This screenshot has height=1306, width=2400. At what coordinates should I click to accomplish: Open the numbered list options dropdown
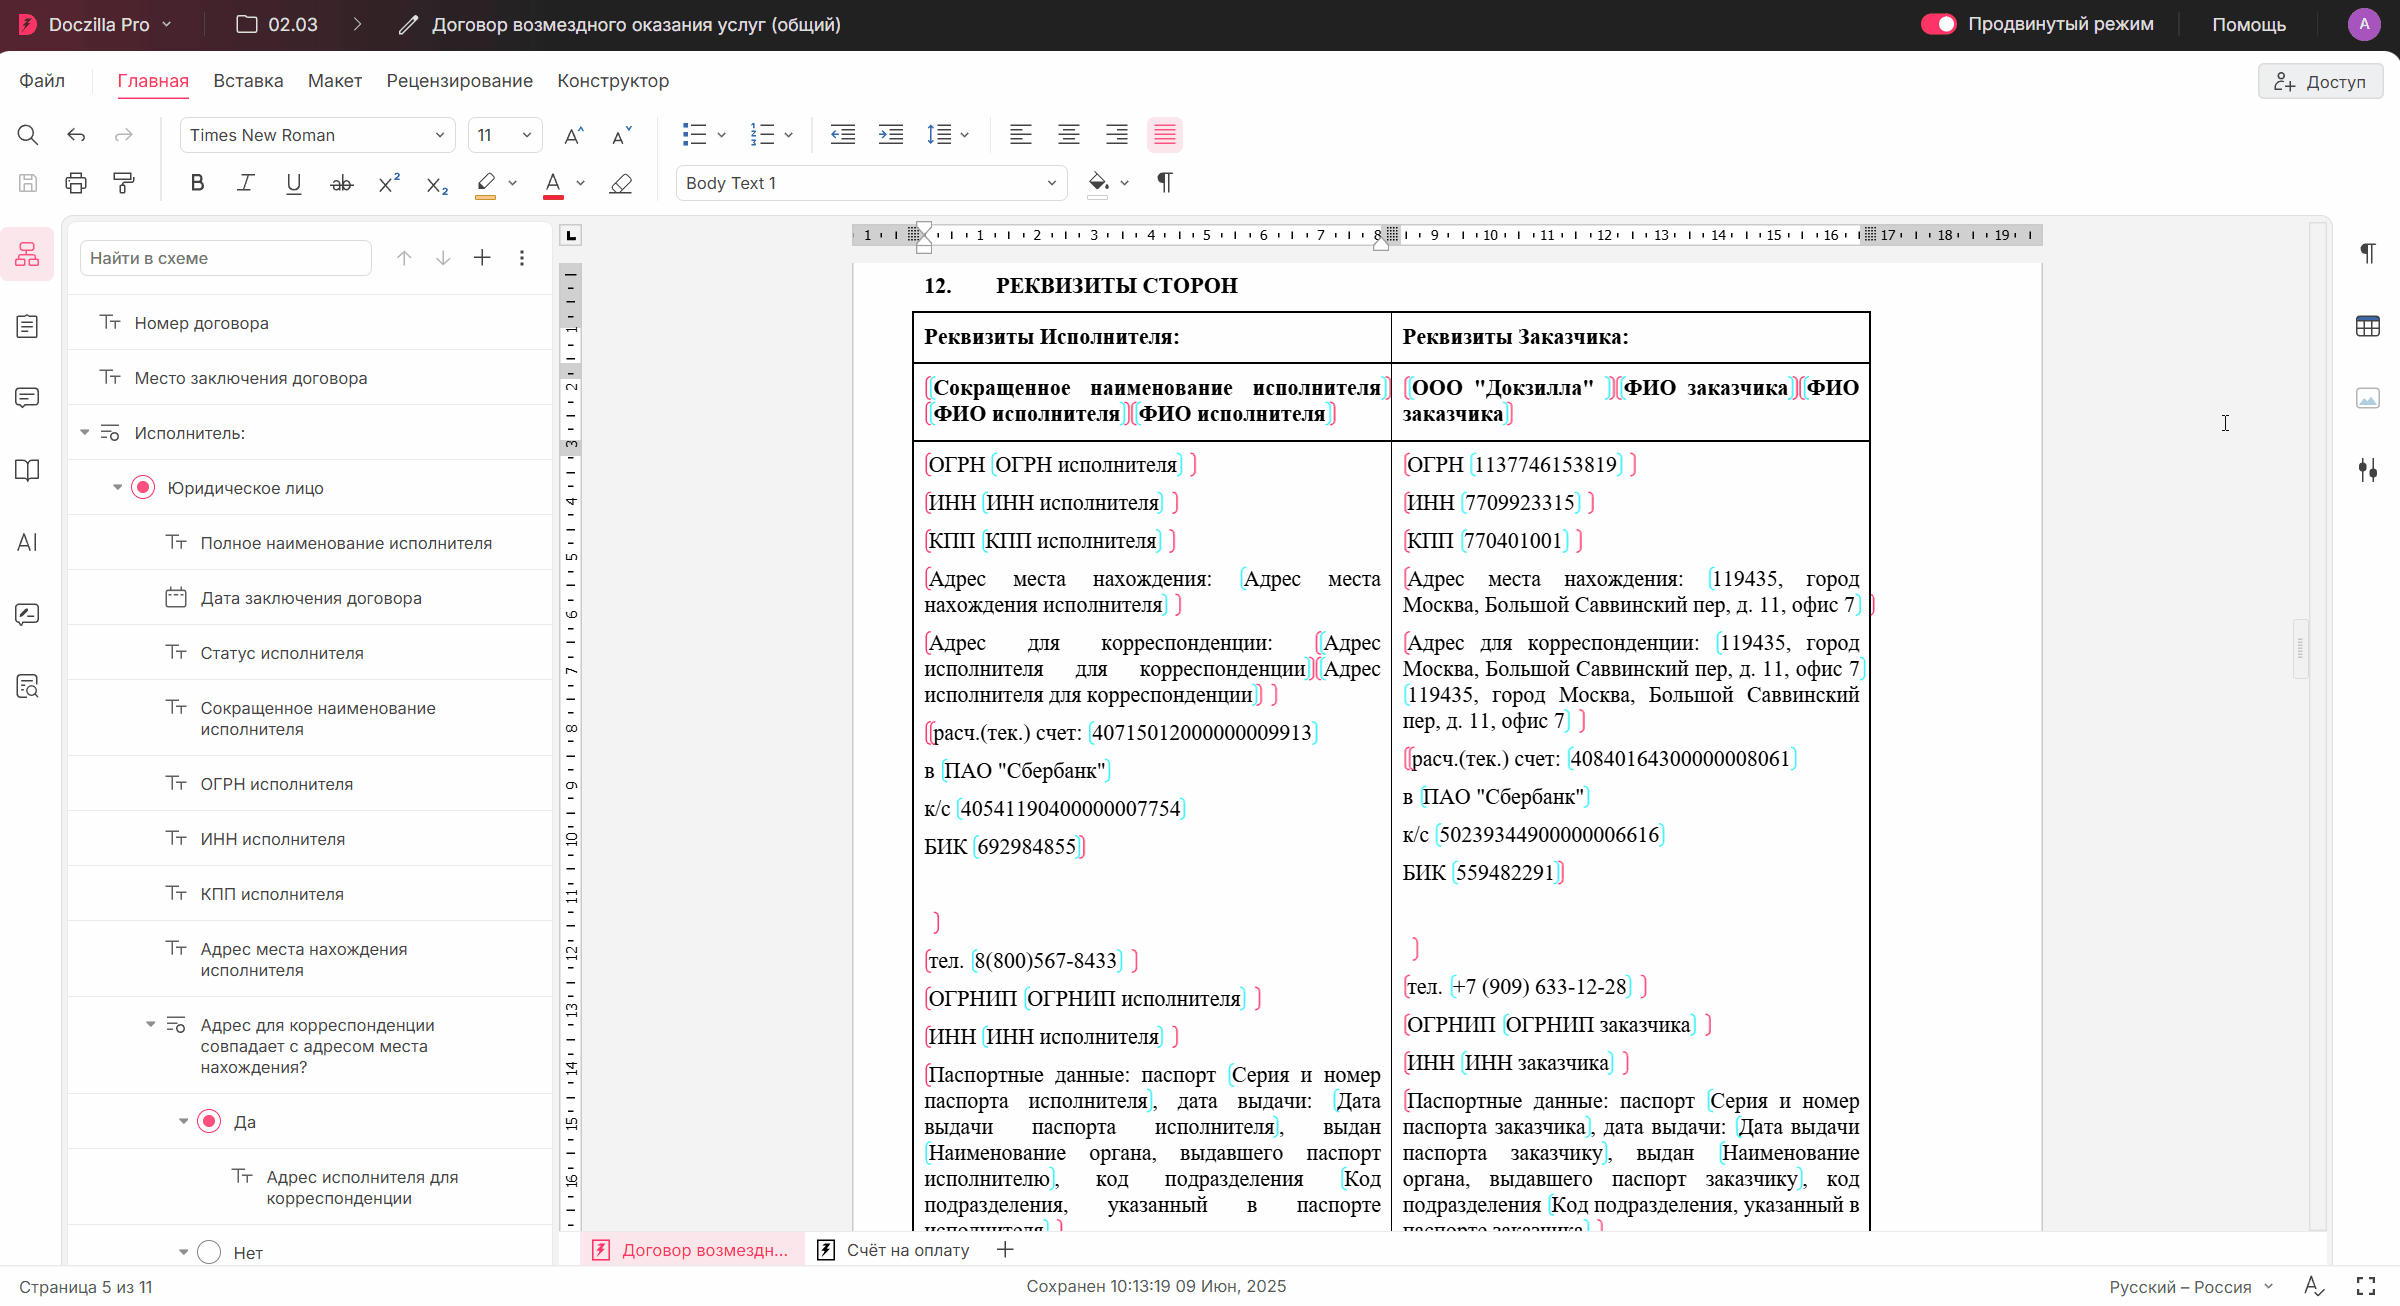click(789, 135)
